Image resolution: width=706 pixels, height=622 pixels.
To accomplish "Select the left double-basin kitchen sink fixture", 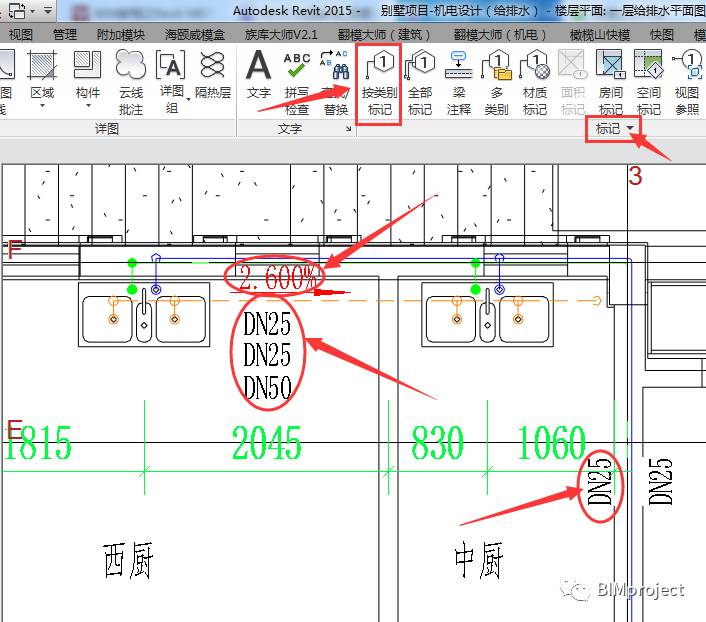I will pos(144,314).
